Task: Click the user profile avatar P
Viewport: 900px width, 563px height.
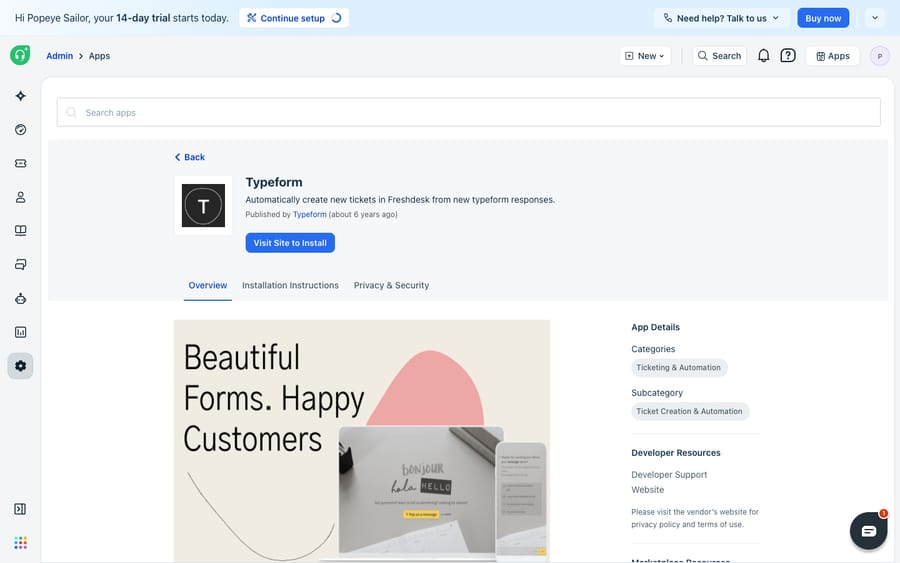Action: tap(880, 56)
